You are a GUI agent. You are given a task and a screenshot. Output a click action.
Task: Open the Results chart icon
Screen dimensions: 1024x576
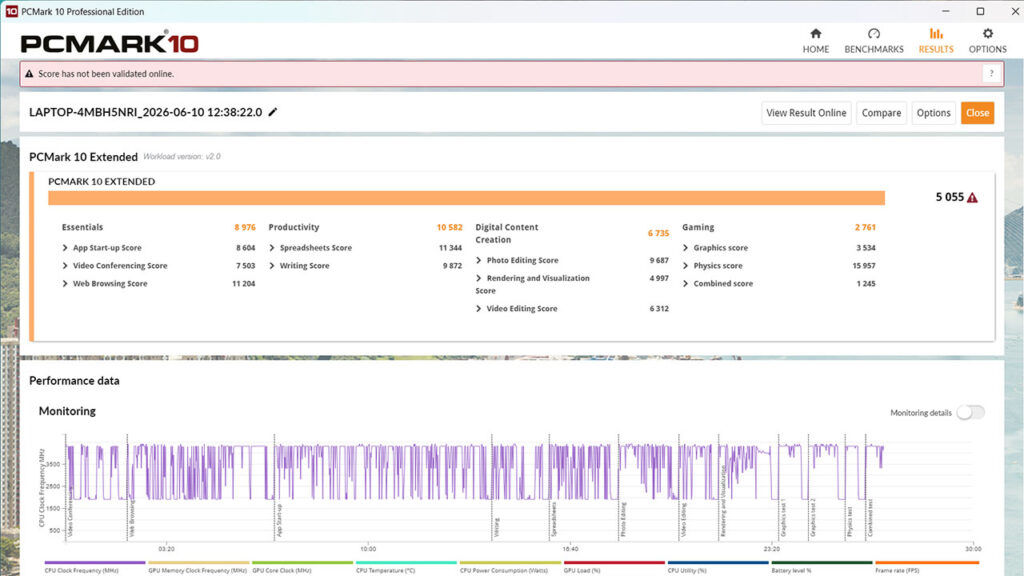pyautogui.click(x=936, y=33)
